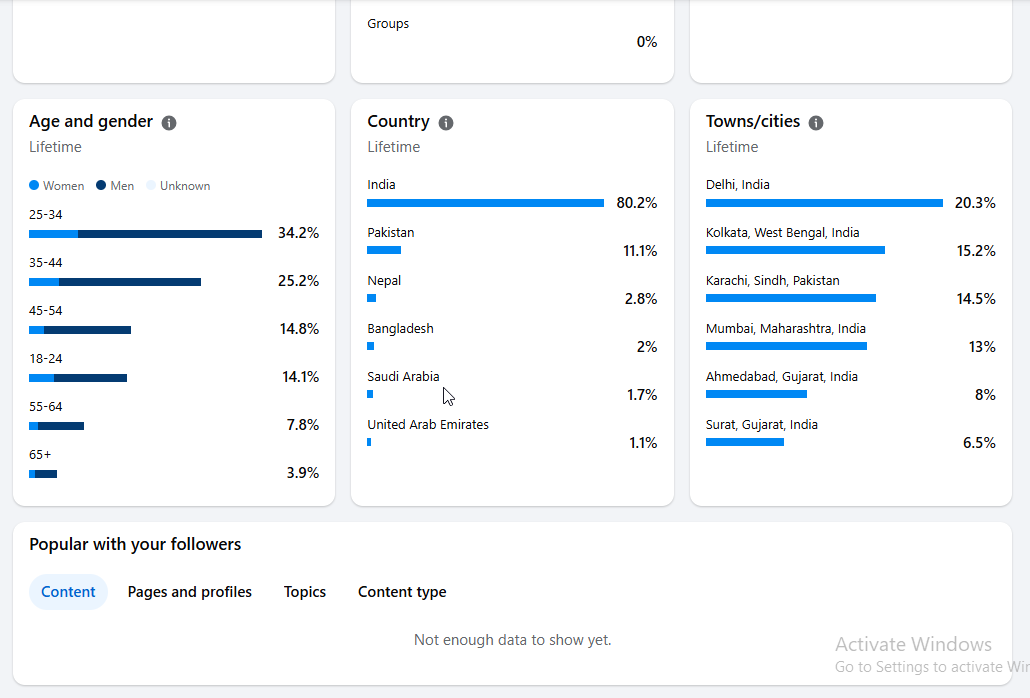Open the Country info icon tooltip

(446, 123)
